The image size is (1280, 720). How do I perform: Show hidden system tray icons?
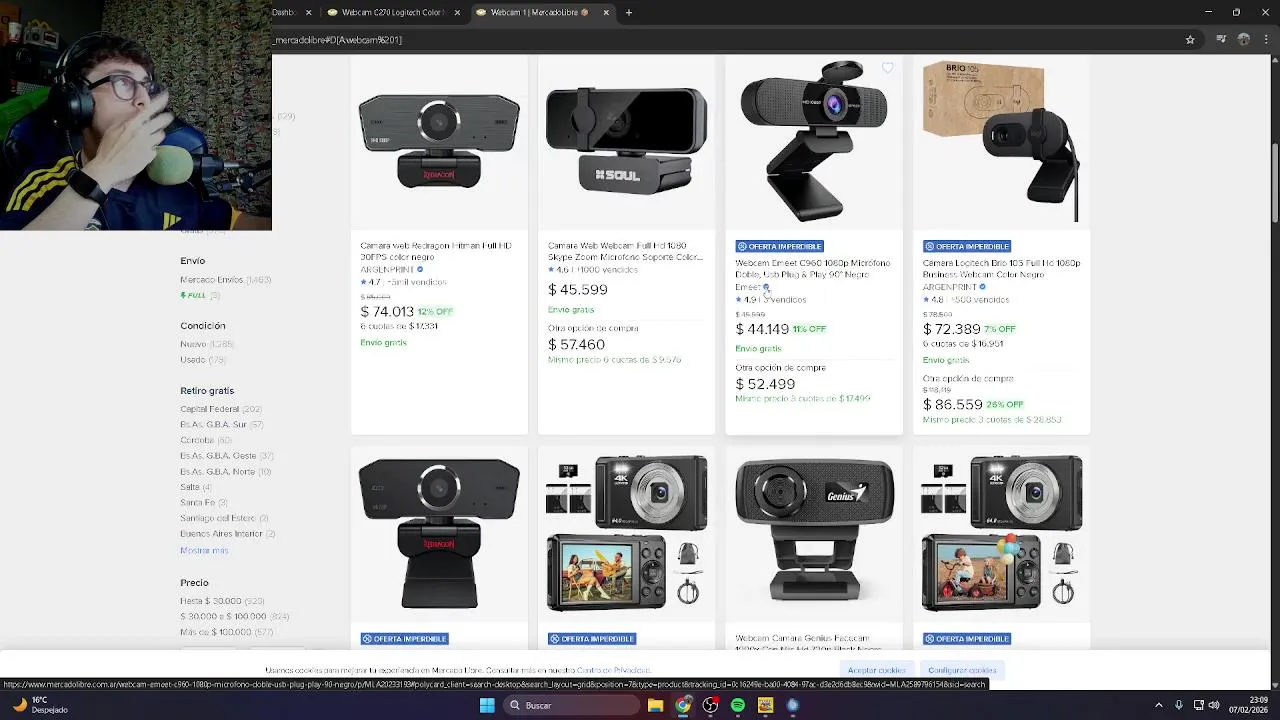point(1159,706)
